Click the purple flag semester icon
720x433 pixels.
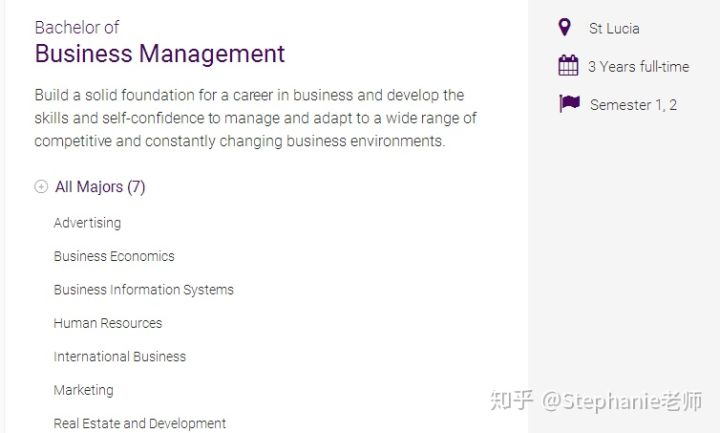pyautogui.click(x=569, y=103)
